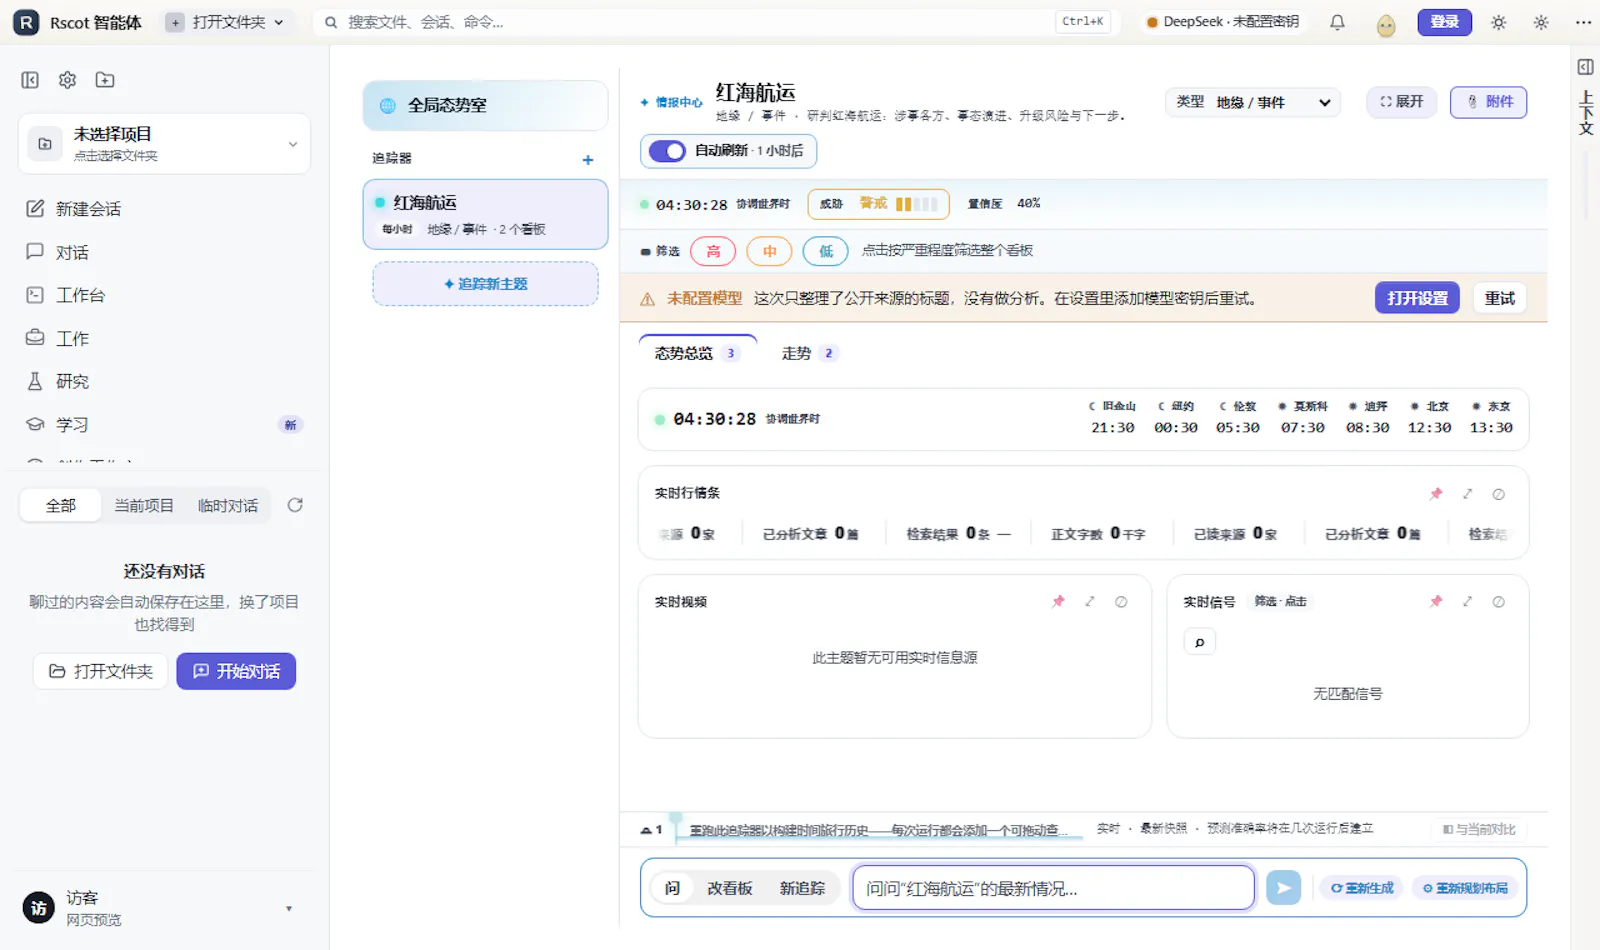Hide the 实时行情条 card
1600x950 pixels.
[x=1498, y=494]
